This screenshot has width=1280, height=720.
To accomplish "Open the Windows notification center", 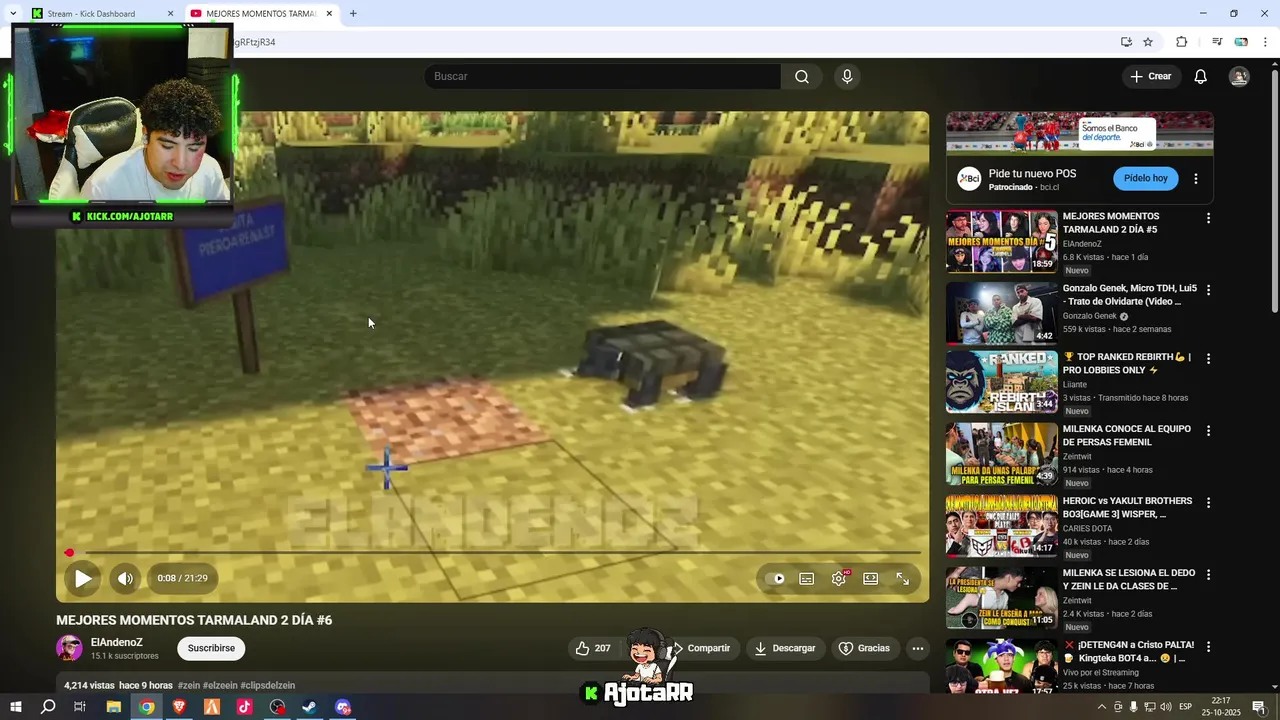I will pyautogui.click(x=1259, y=707).
